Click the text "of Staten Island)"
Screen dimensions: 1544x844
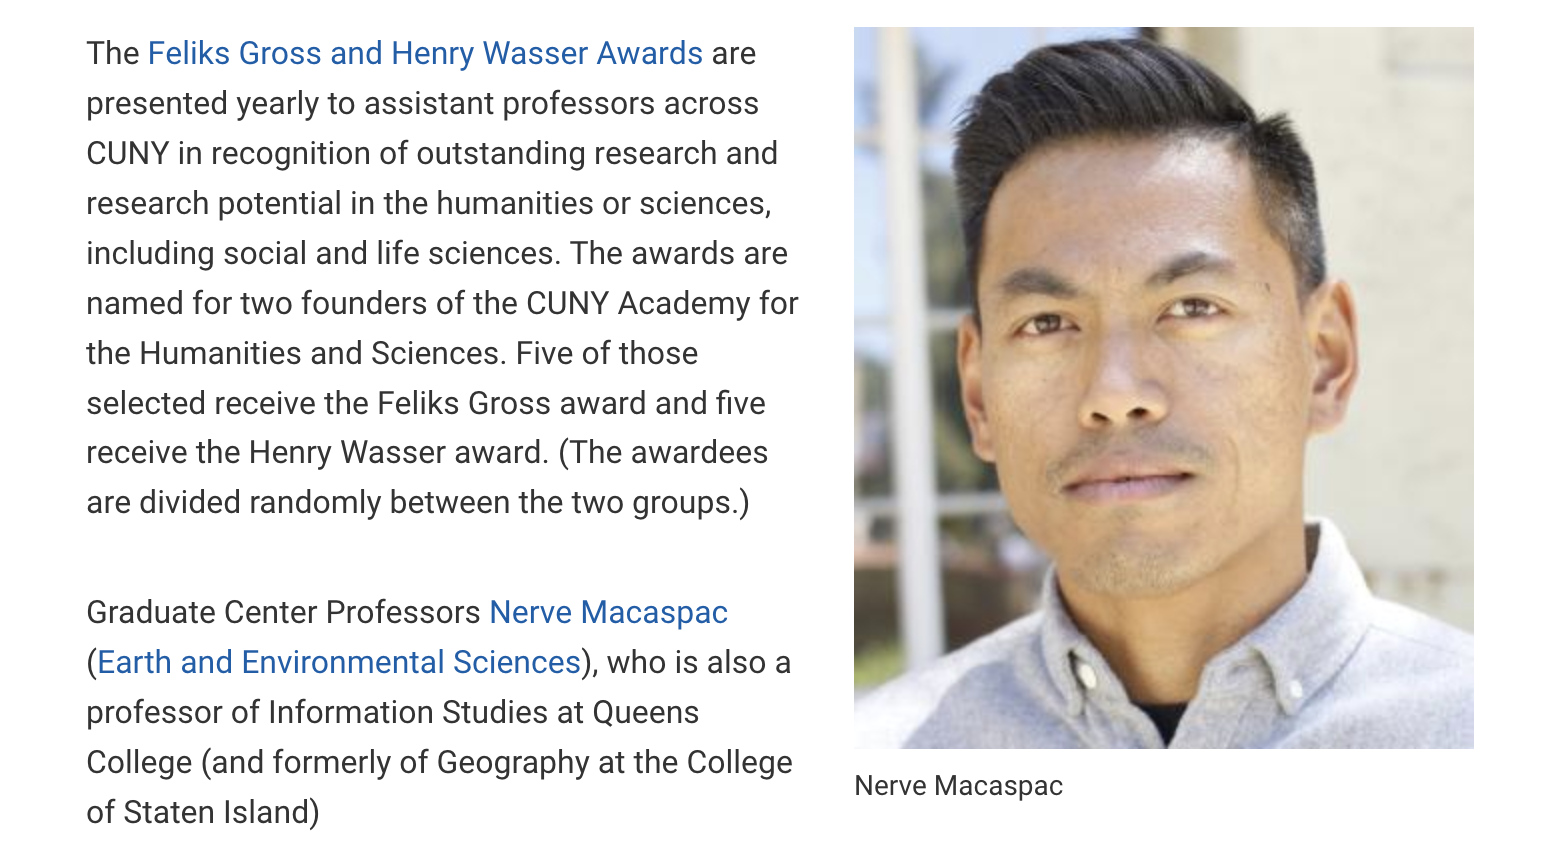[x=203, y=812]
